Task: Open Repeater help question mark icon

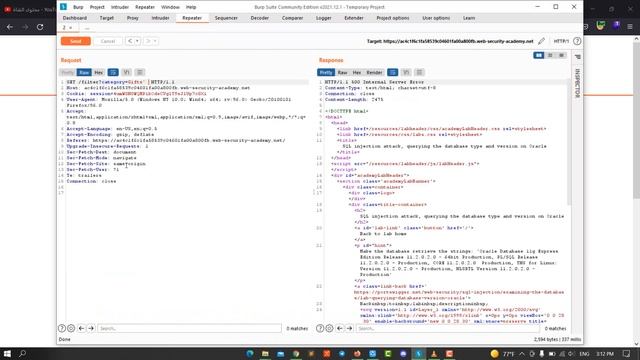Action: click(577, 41)
